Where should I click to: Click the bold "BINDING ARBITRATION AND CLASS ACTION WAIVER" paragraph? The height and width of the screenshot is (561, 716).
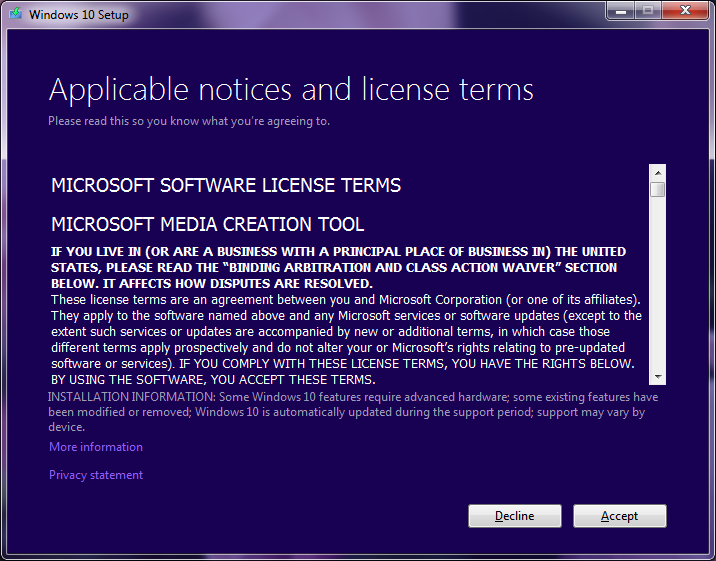[338, 267]
